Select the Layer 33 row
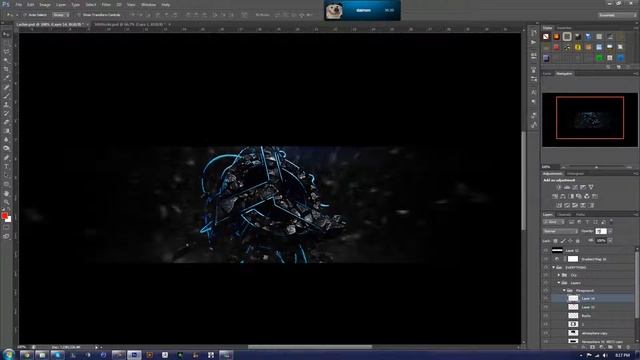 point(593,307)
